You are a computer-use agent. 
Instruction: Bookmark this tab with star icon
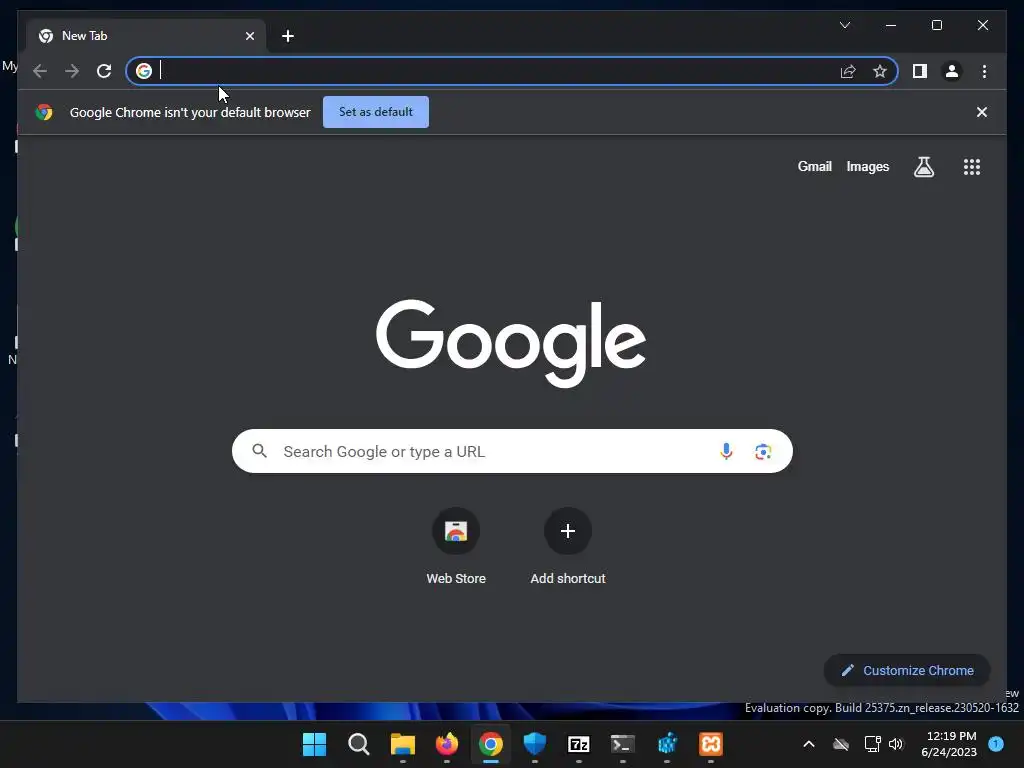click(x=880, y=71)
